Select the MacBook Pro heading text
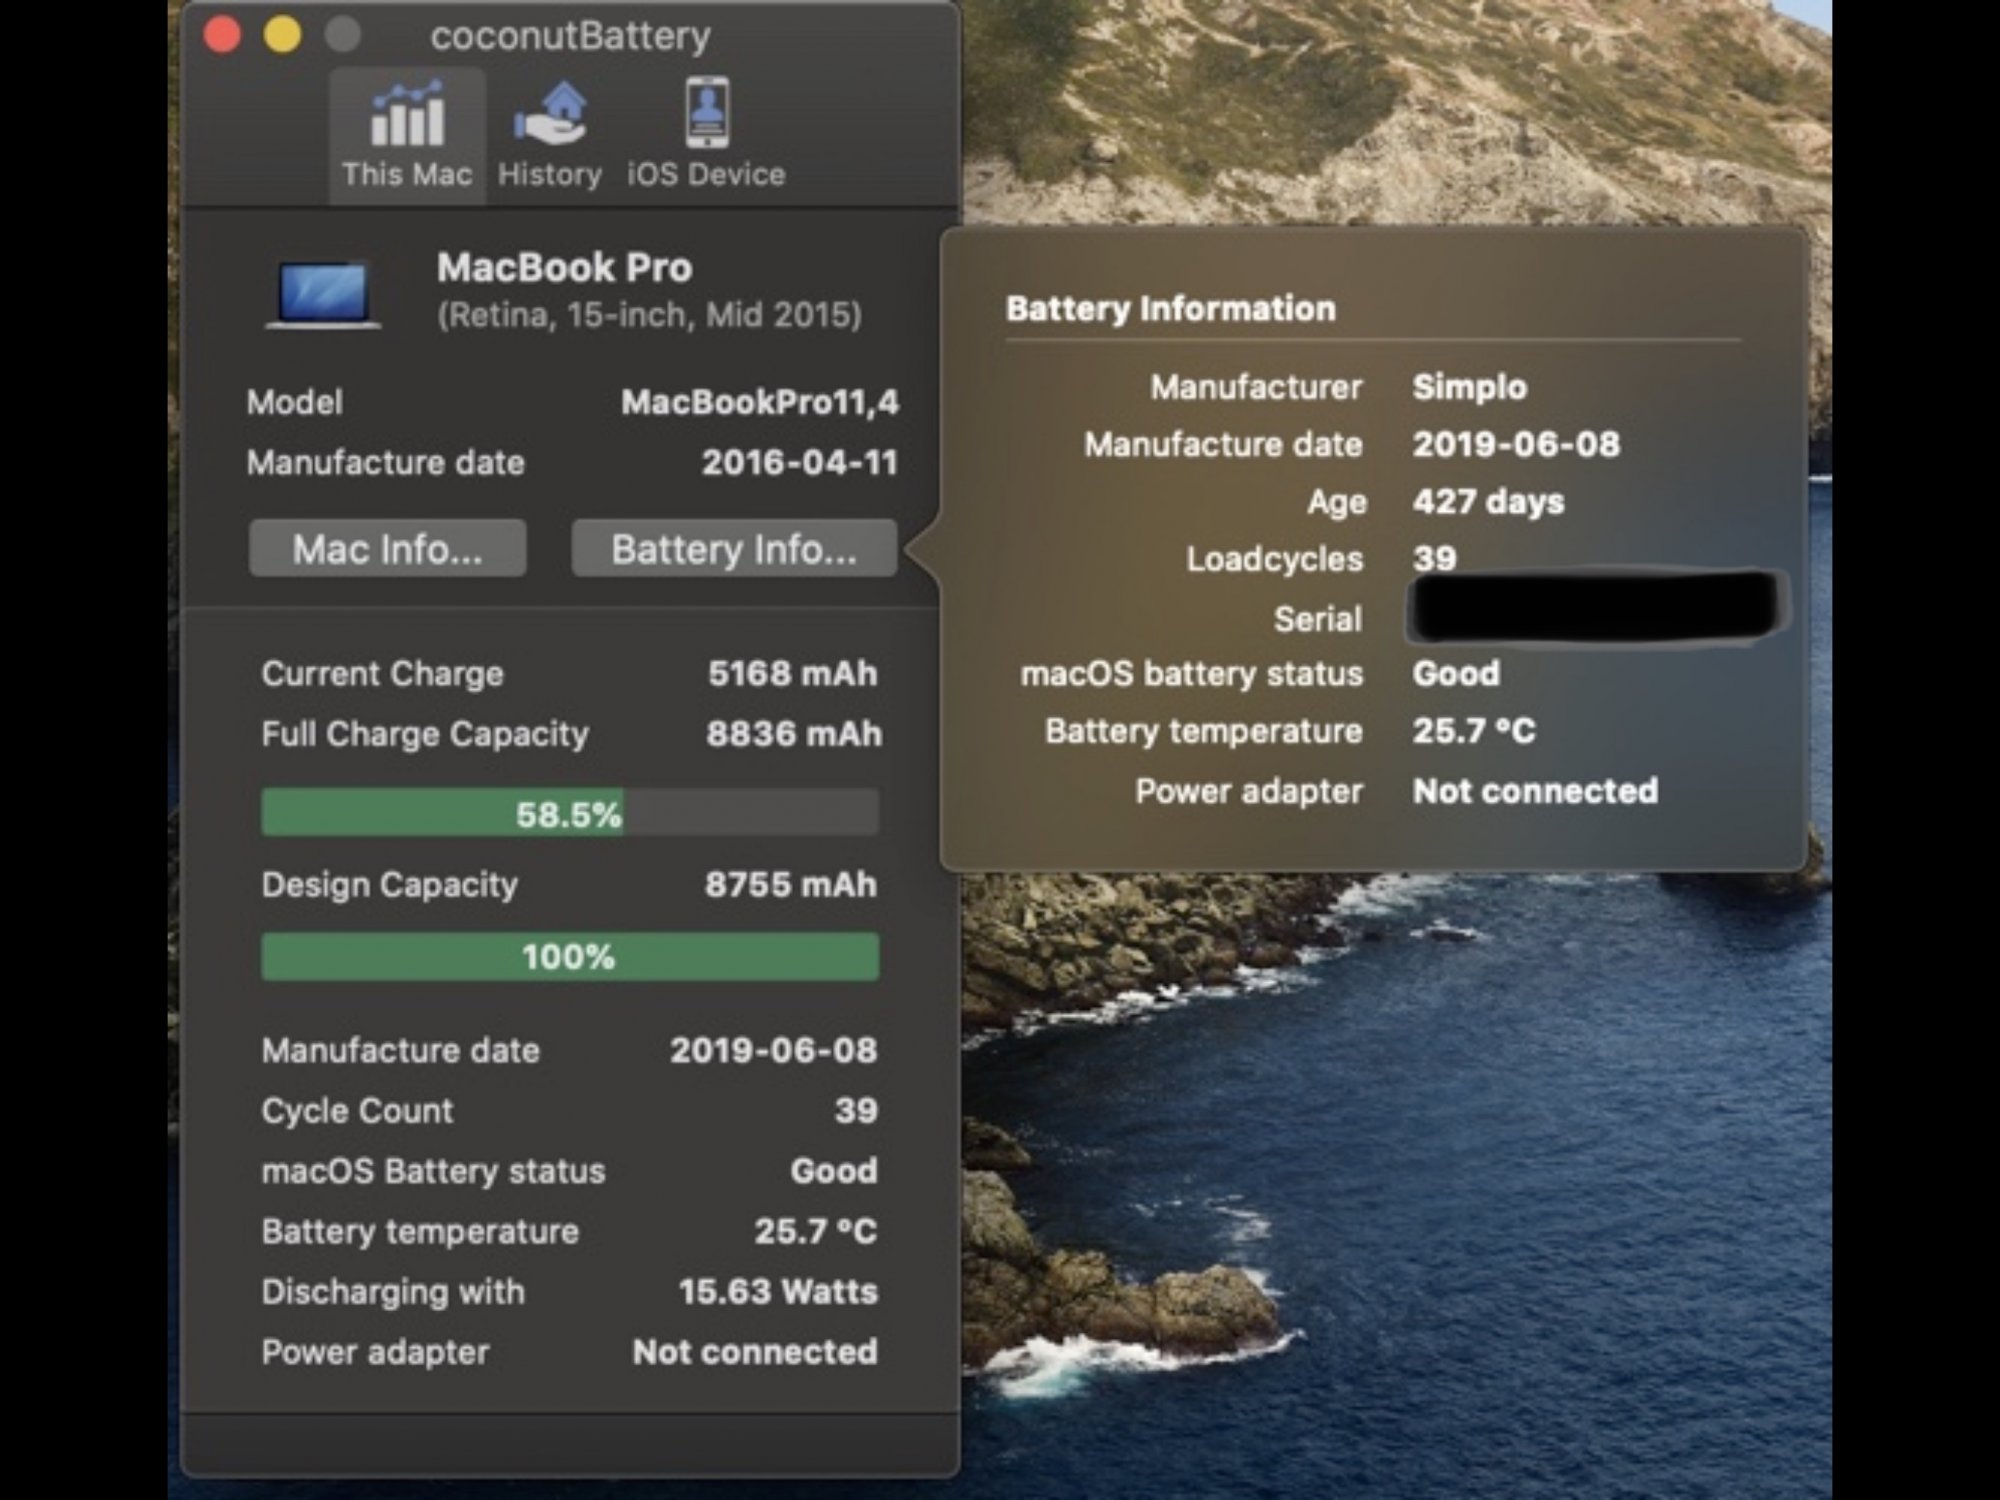This screenshot has height=1500, width=2000. (565, 267)
